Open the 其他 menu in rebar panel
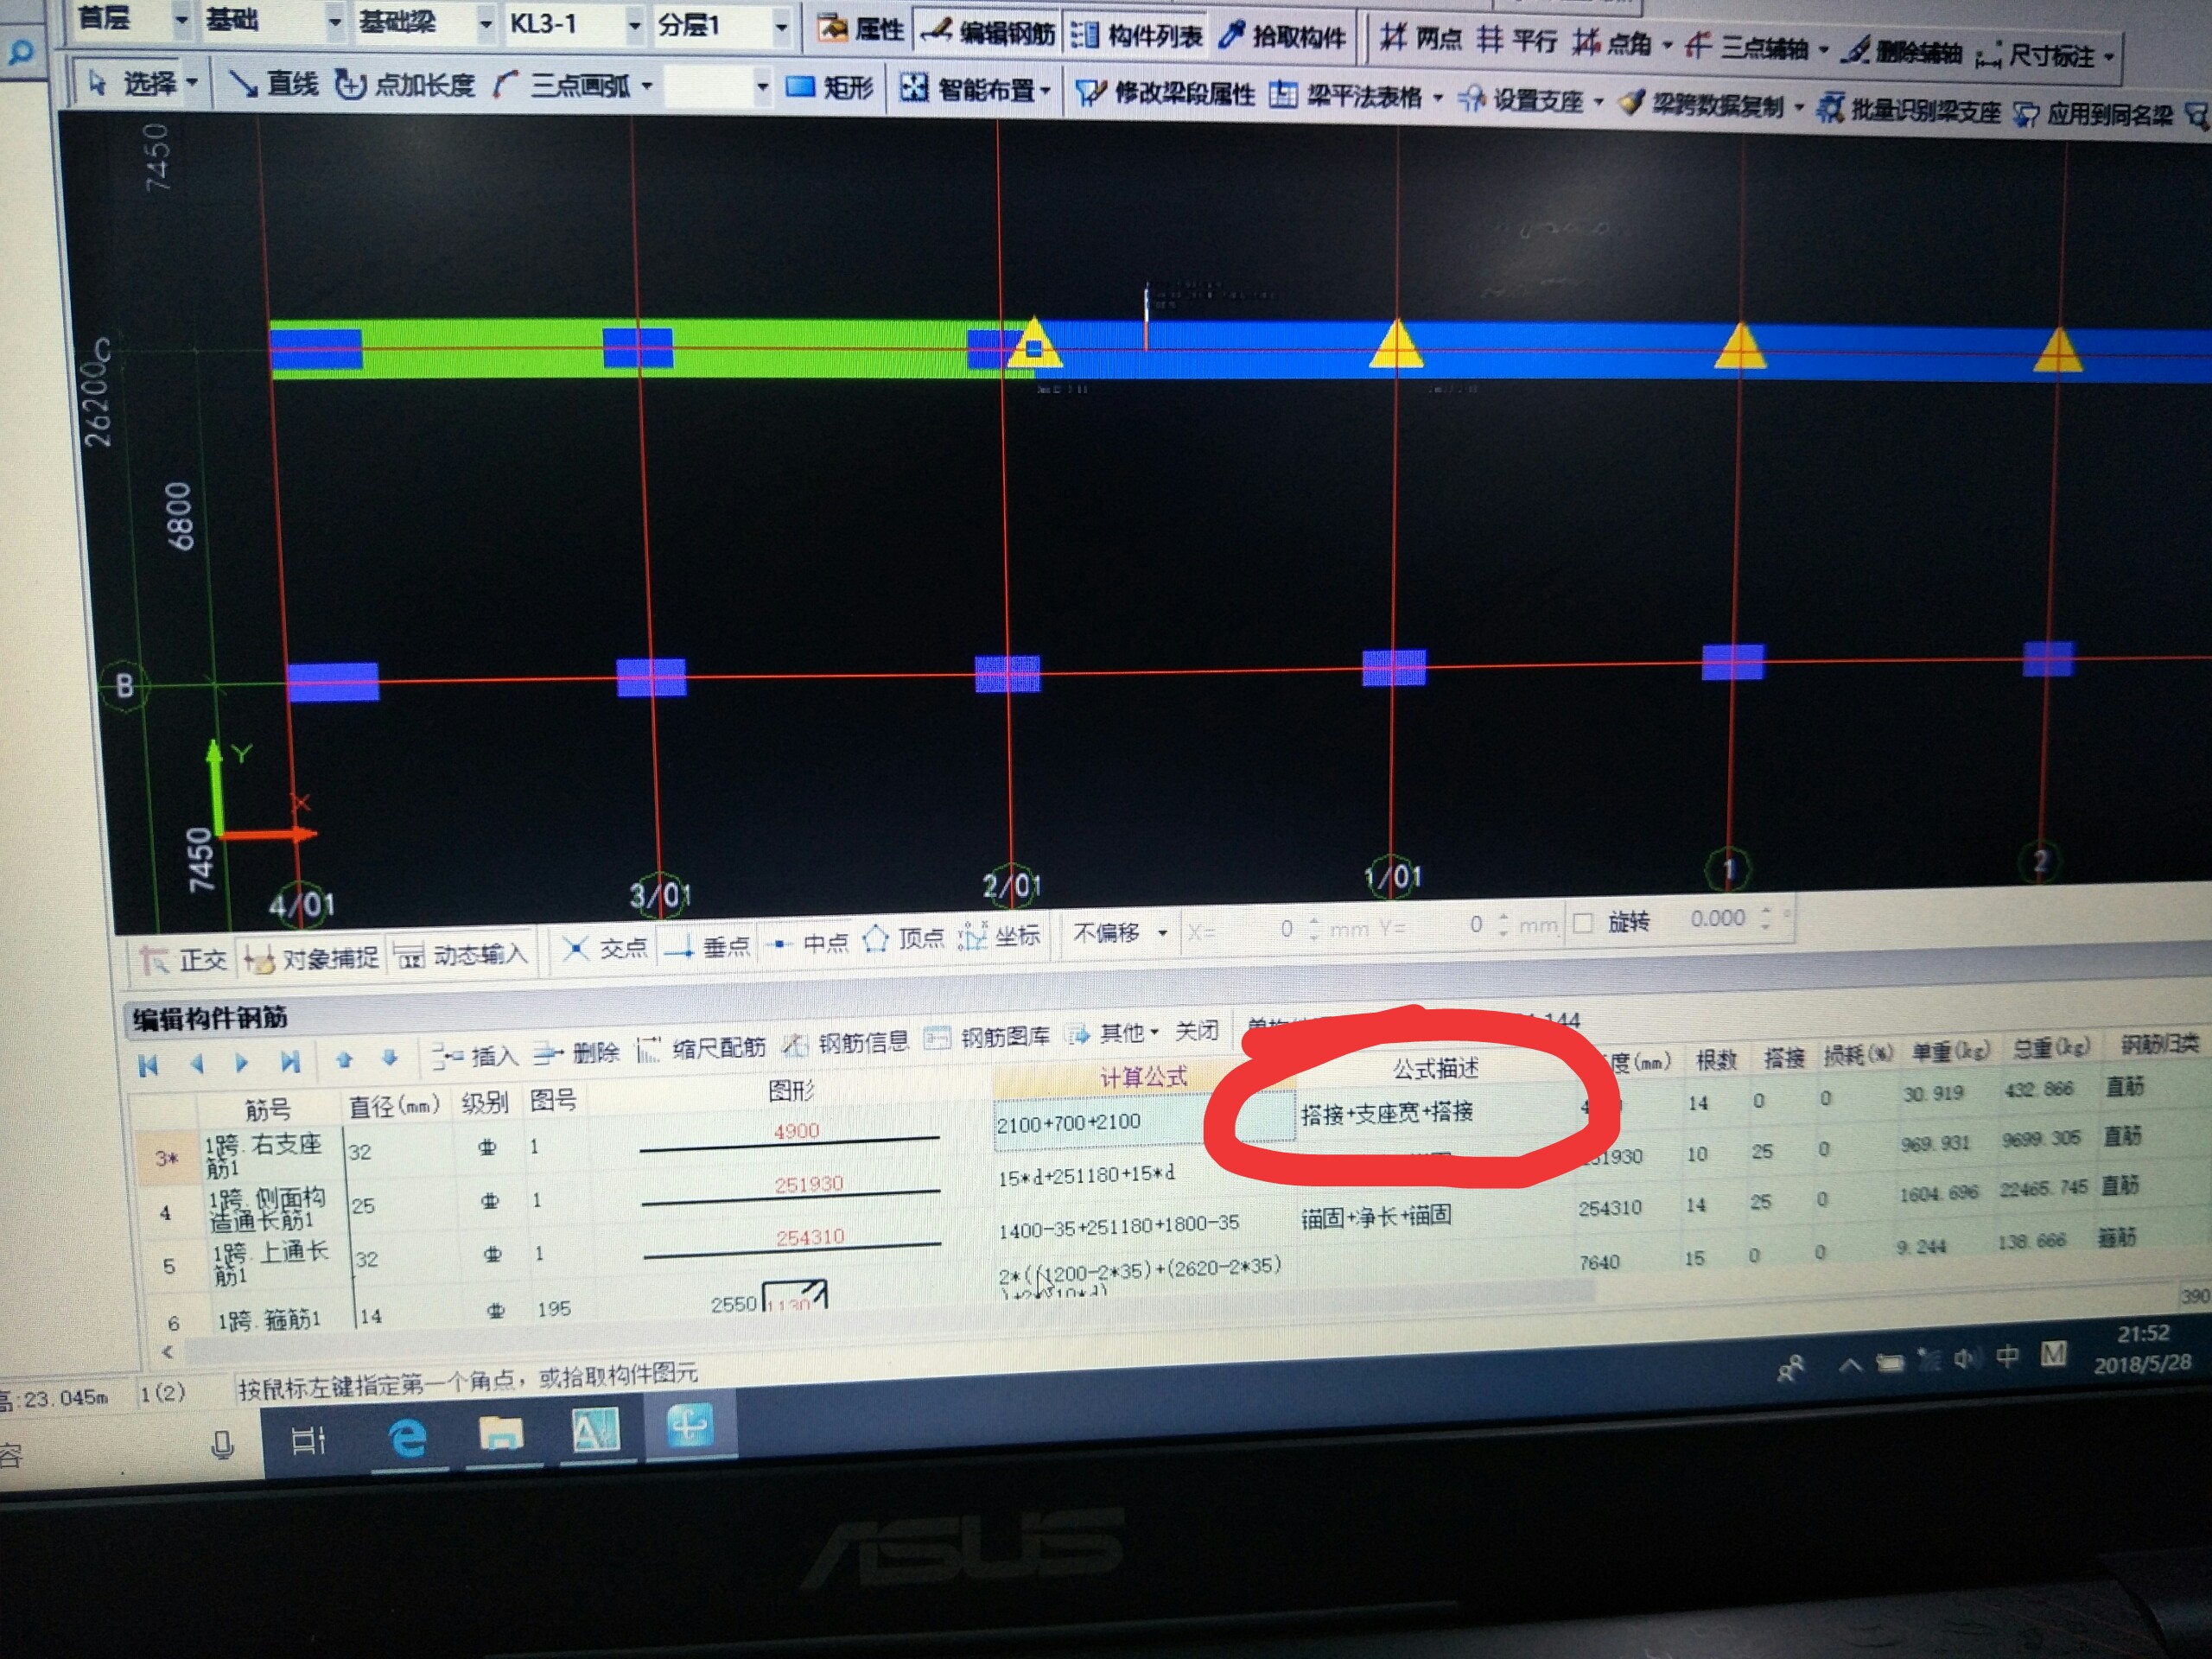The image size is (2212, 1659). click(x=1113, y=1034)
